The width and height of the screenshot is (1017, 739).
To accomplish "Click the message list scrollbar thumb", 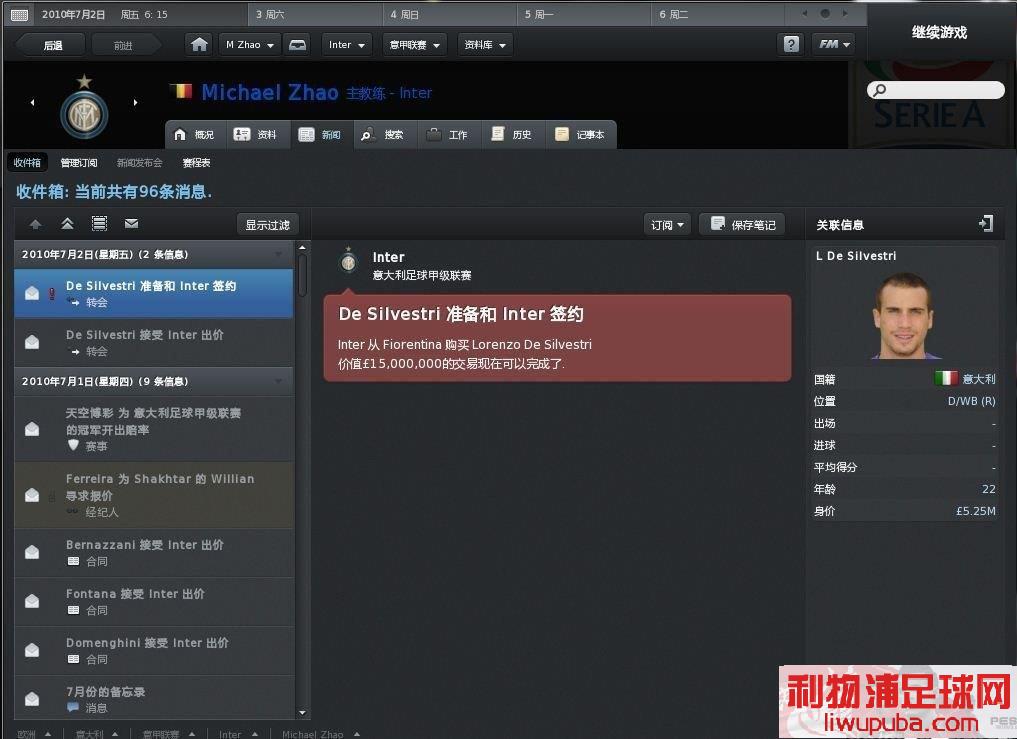I will pyautogui.click(x=302, y=275).
